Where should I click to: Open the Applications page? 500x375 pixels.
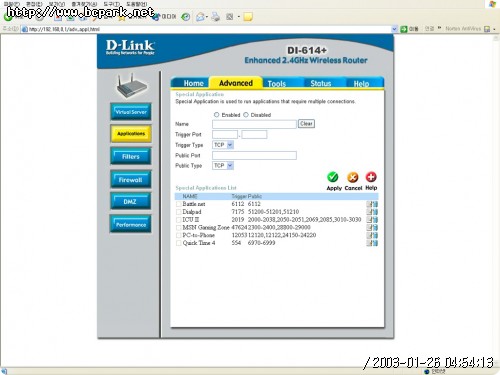(x=131, y=134)
